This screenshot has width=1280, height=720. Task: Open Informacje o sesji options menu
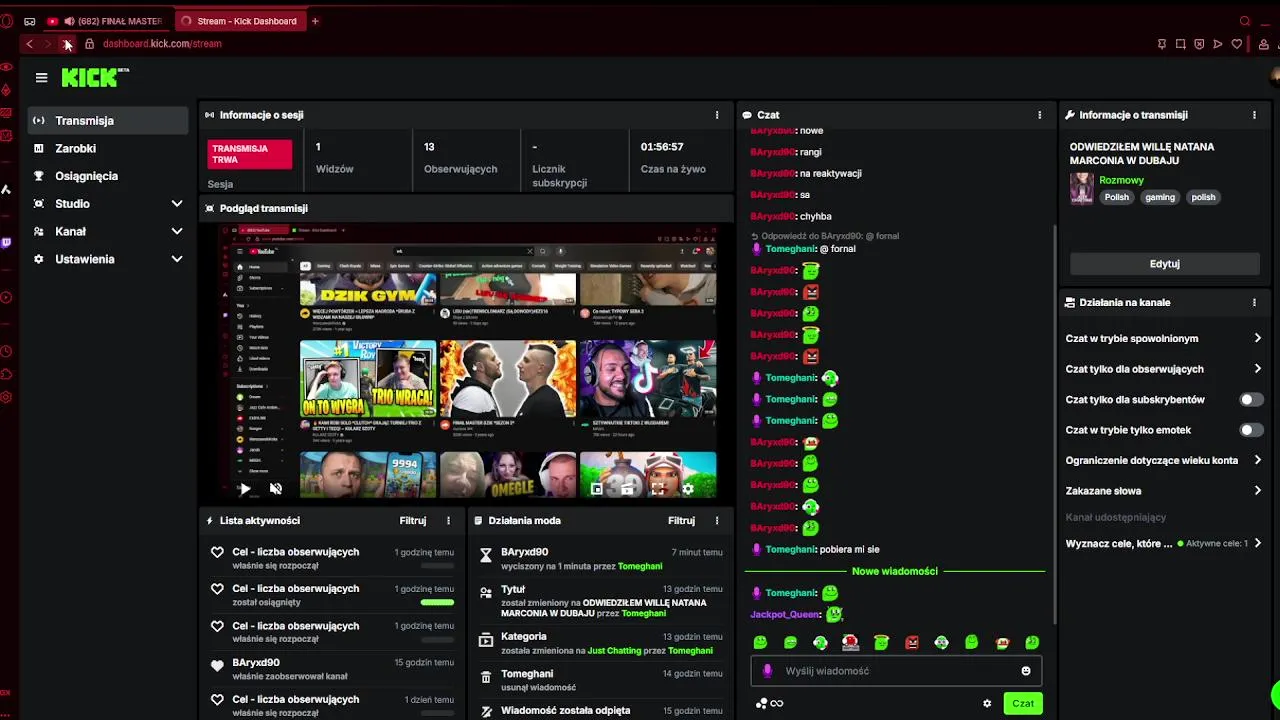tap(717, 115)
